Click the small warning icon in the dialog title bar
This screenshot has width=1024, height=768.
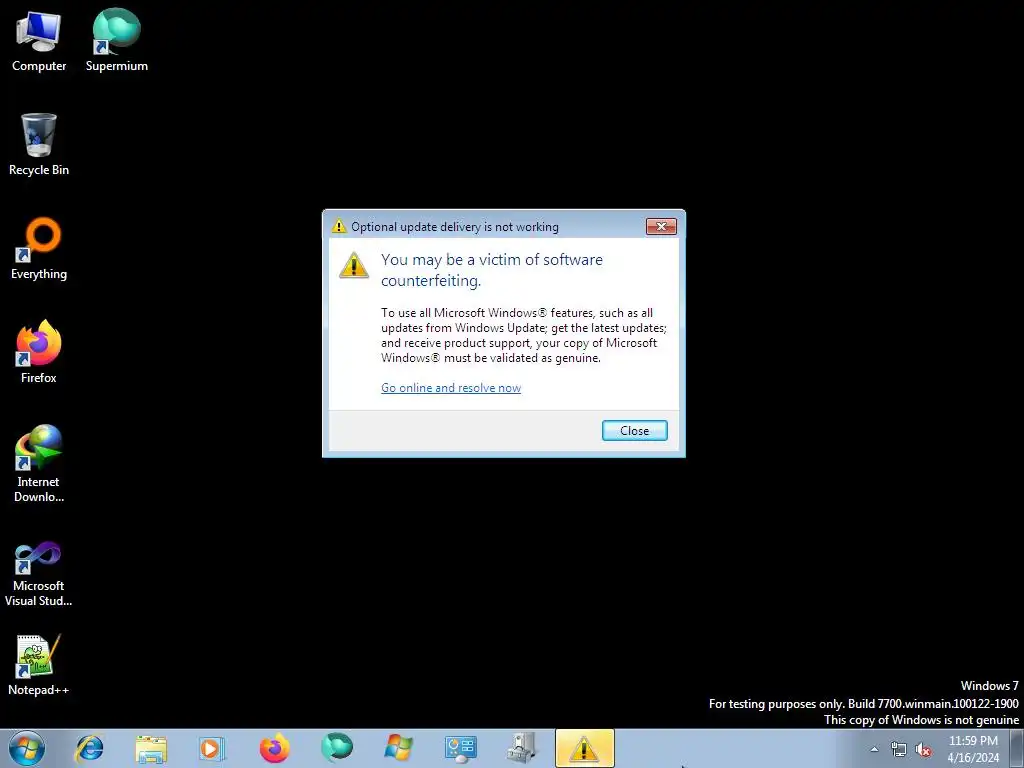(338, 227)
